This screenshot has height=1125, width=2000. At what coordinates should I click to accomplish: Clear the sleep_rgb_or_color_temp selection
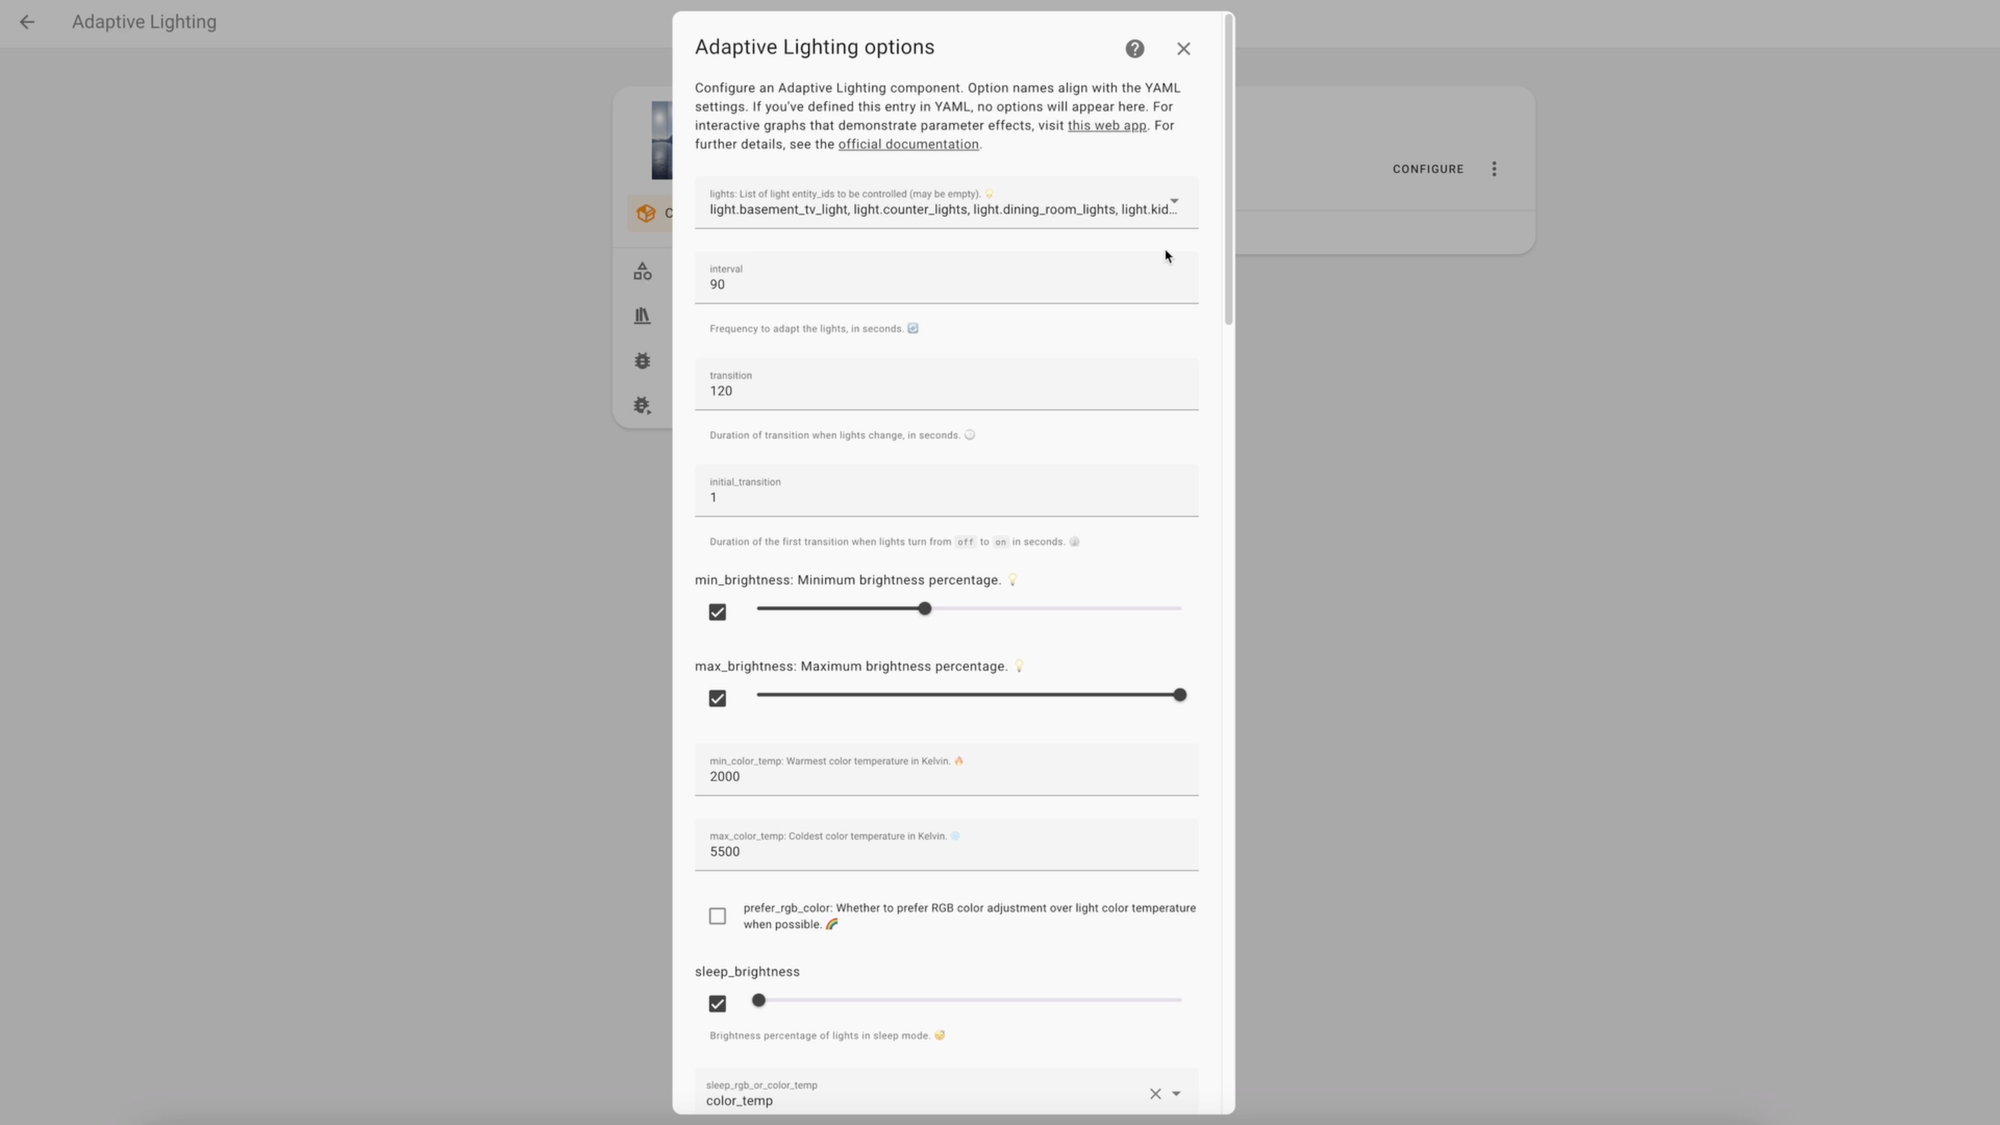click(x=1155, y=1094)
